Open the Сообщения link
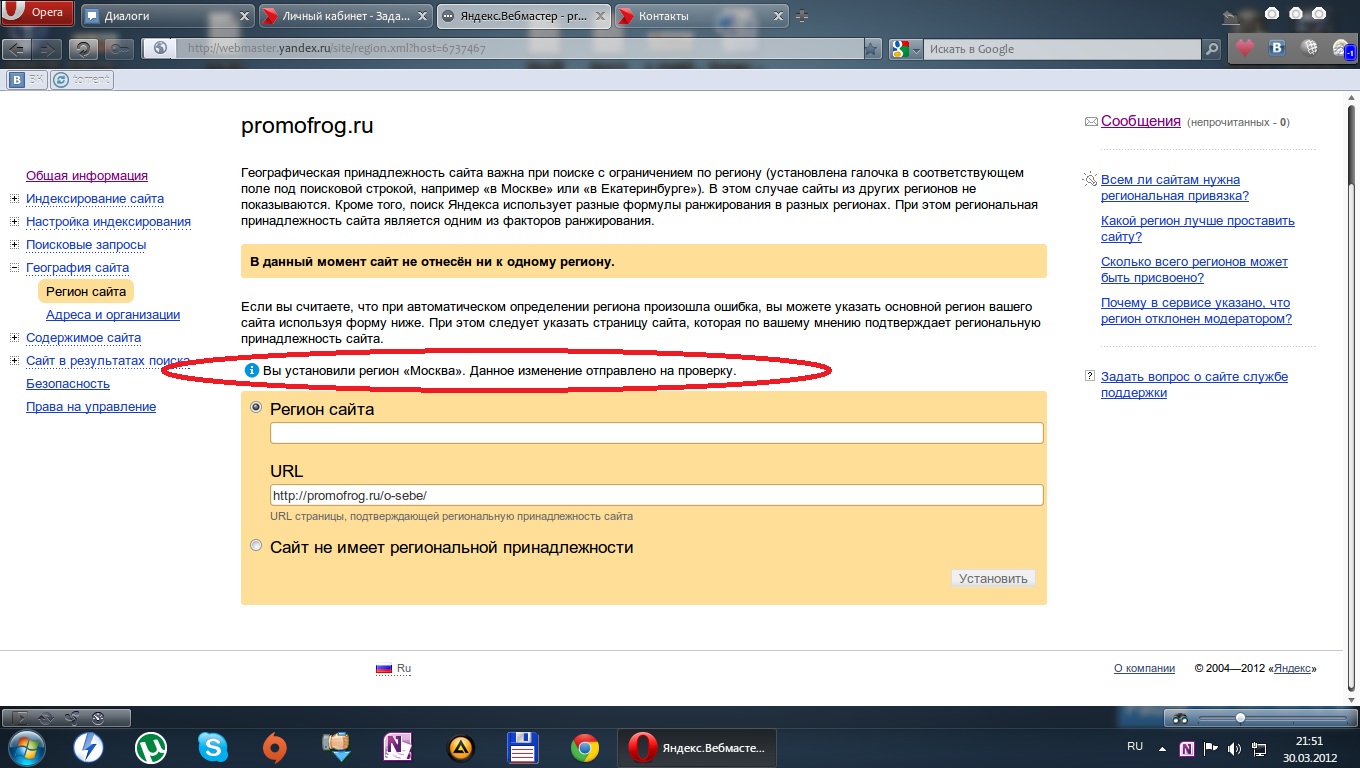1360x768 pixels. pyautogui.click(x=1141, y=121)
